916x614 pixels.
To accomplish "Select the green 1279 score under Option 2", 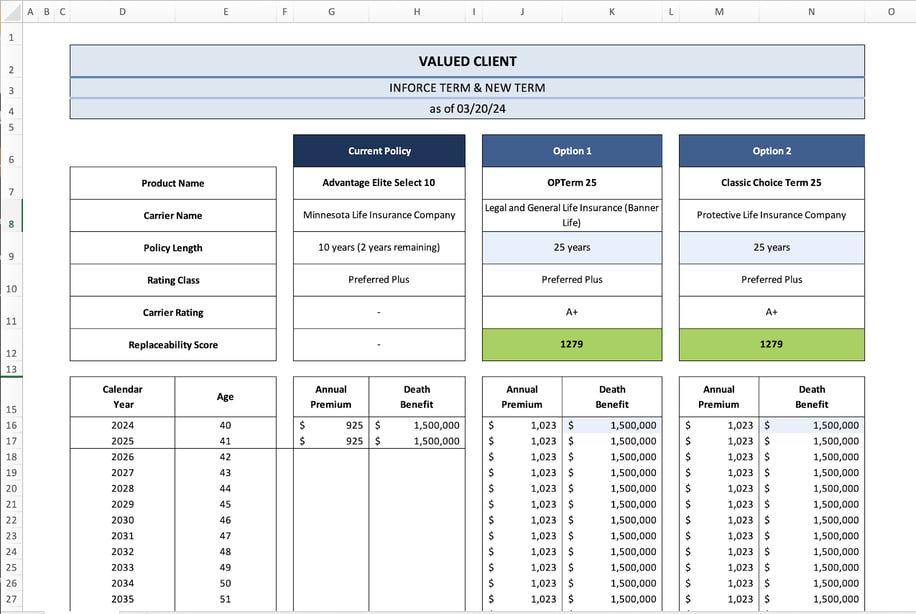I will [x=771, y=344].
